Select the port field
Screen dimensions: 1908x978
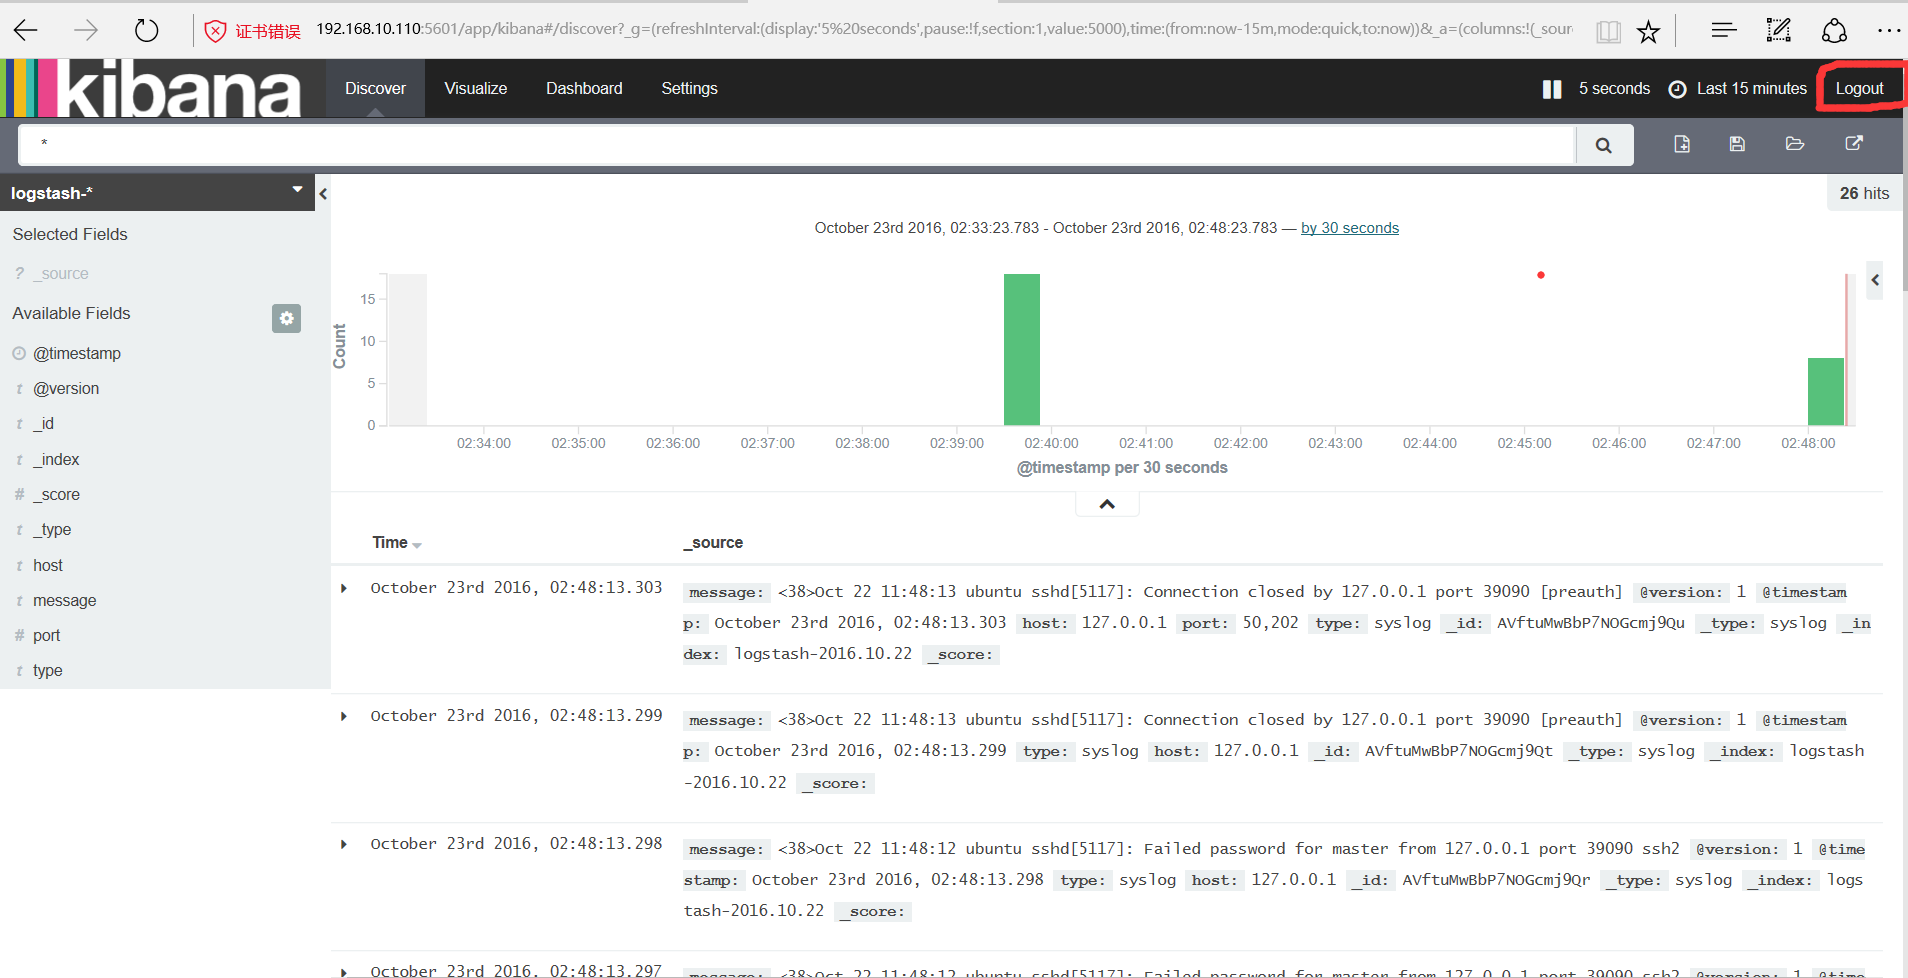point(47,635)
